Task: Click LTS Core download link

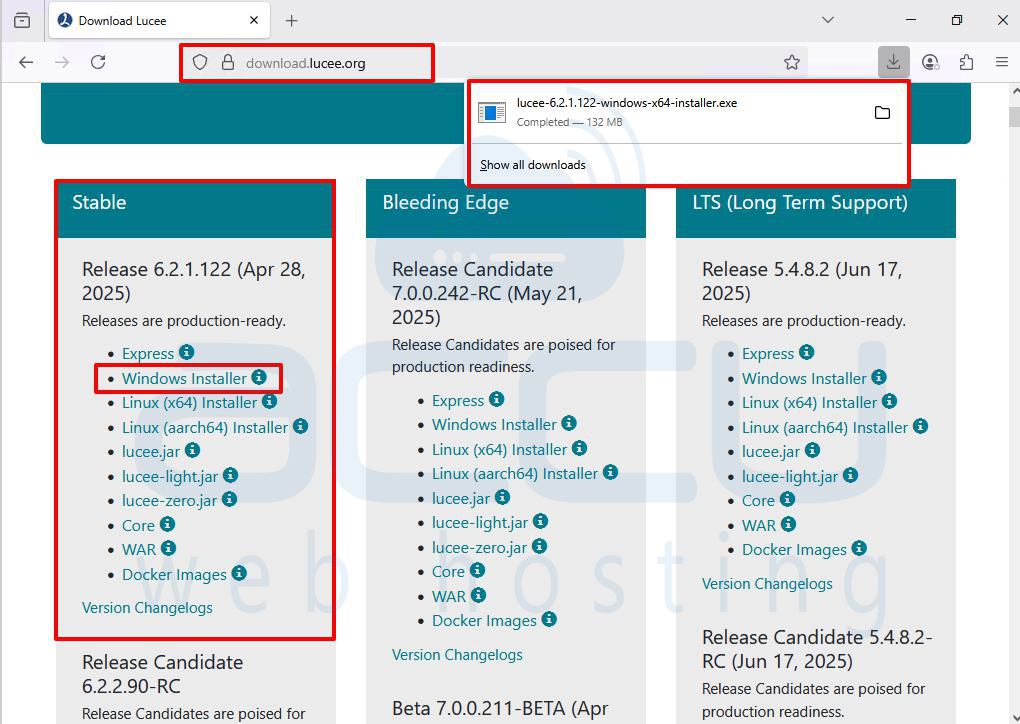Action: (x=758, y=501)
